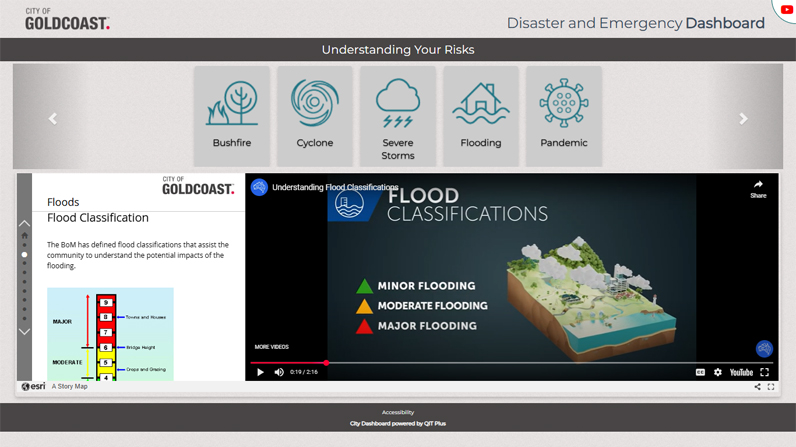
Task: Open video settings gear
Action: (717, 372)
